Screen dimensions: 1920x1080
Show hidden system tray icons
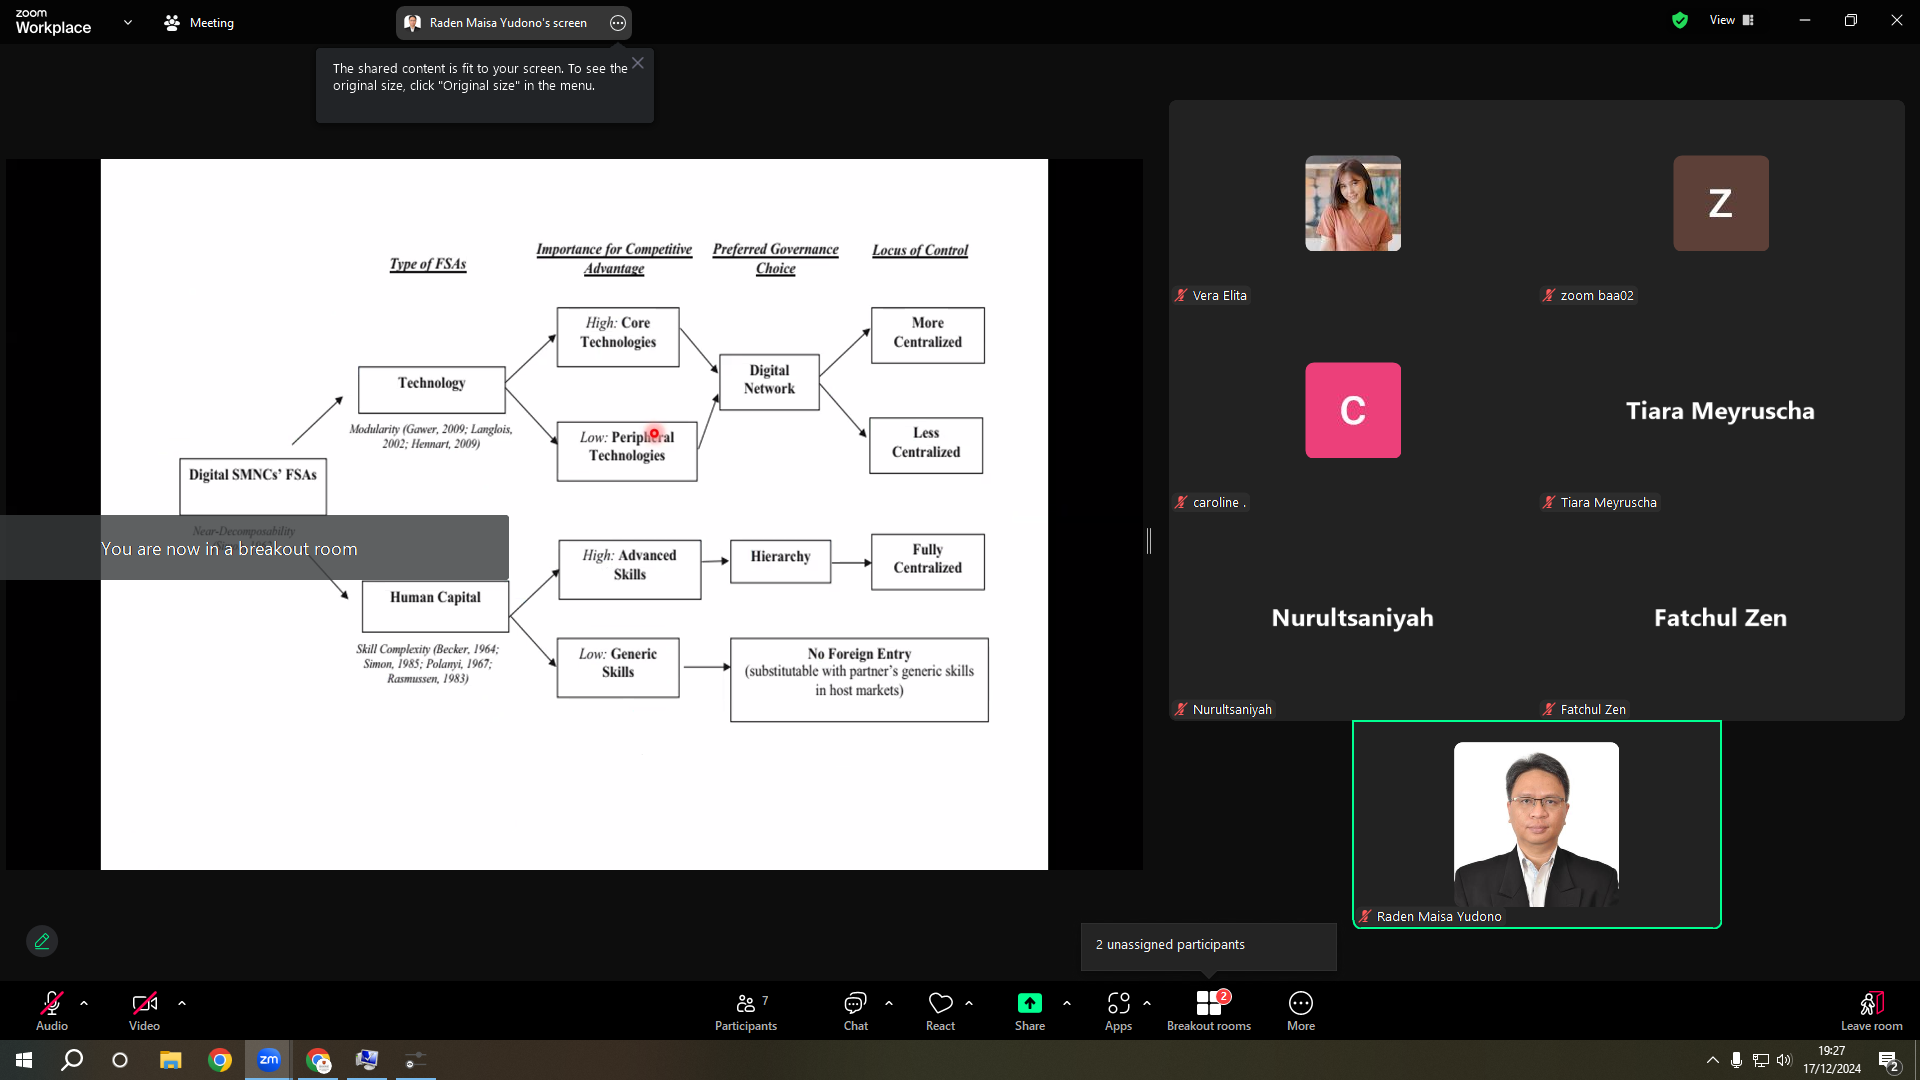(x=1713, y=1060)
